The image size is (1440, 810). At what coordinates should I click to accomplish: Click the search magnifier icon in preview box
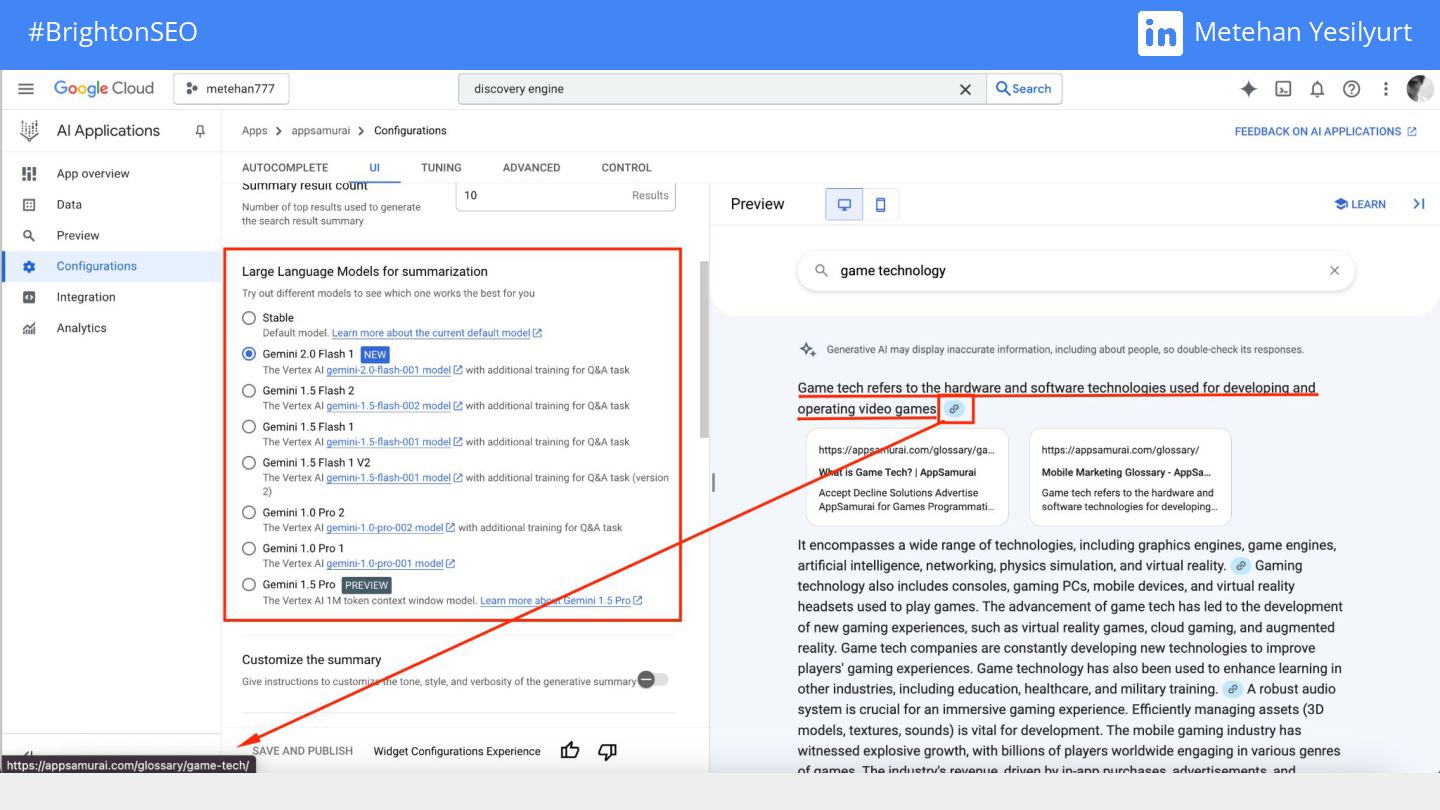pos(821,271)
